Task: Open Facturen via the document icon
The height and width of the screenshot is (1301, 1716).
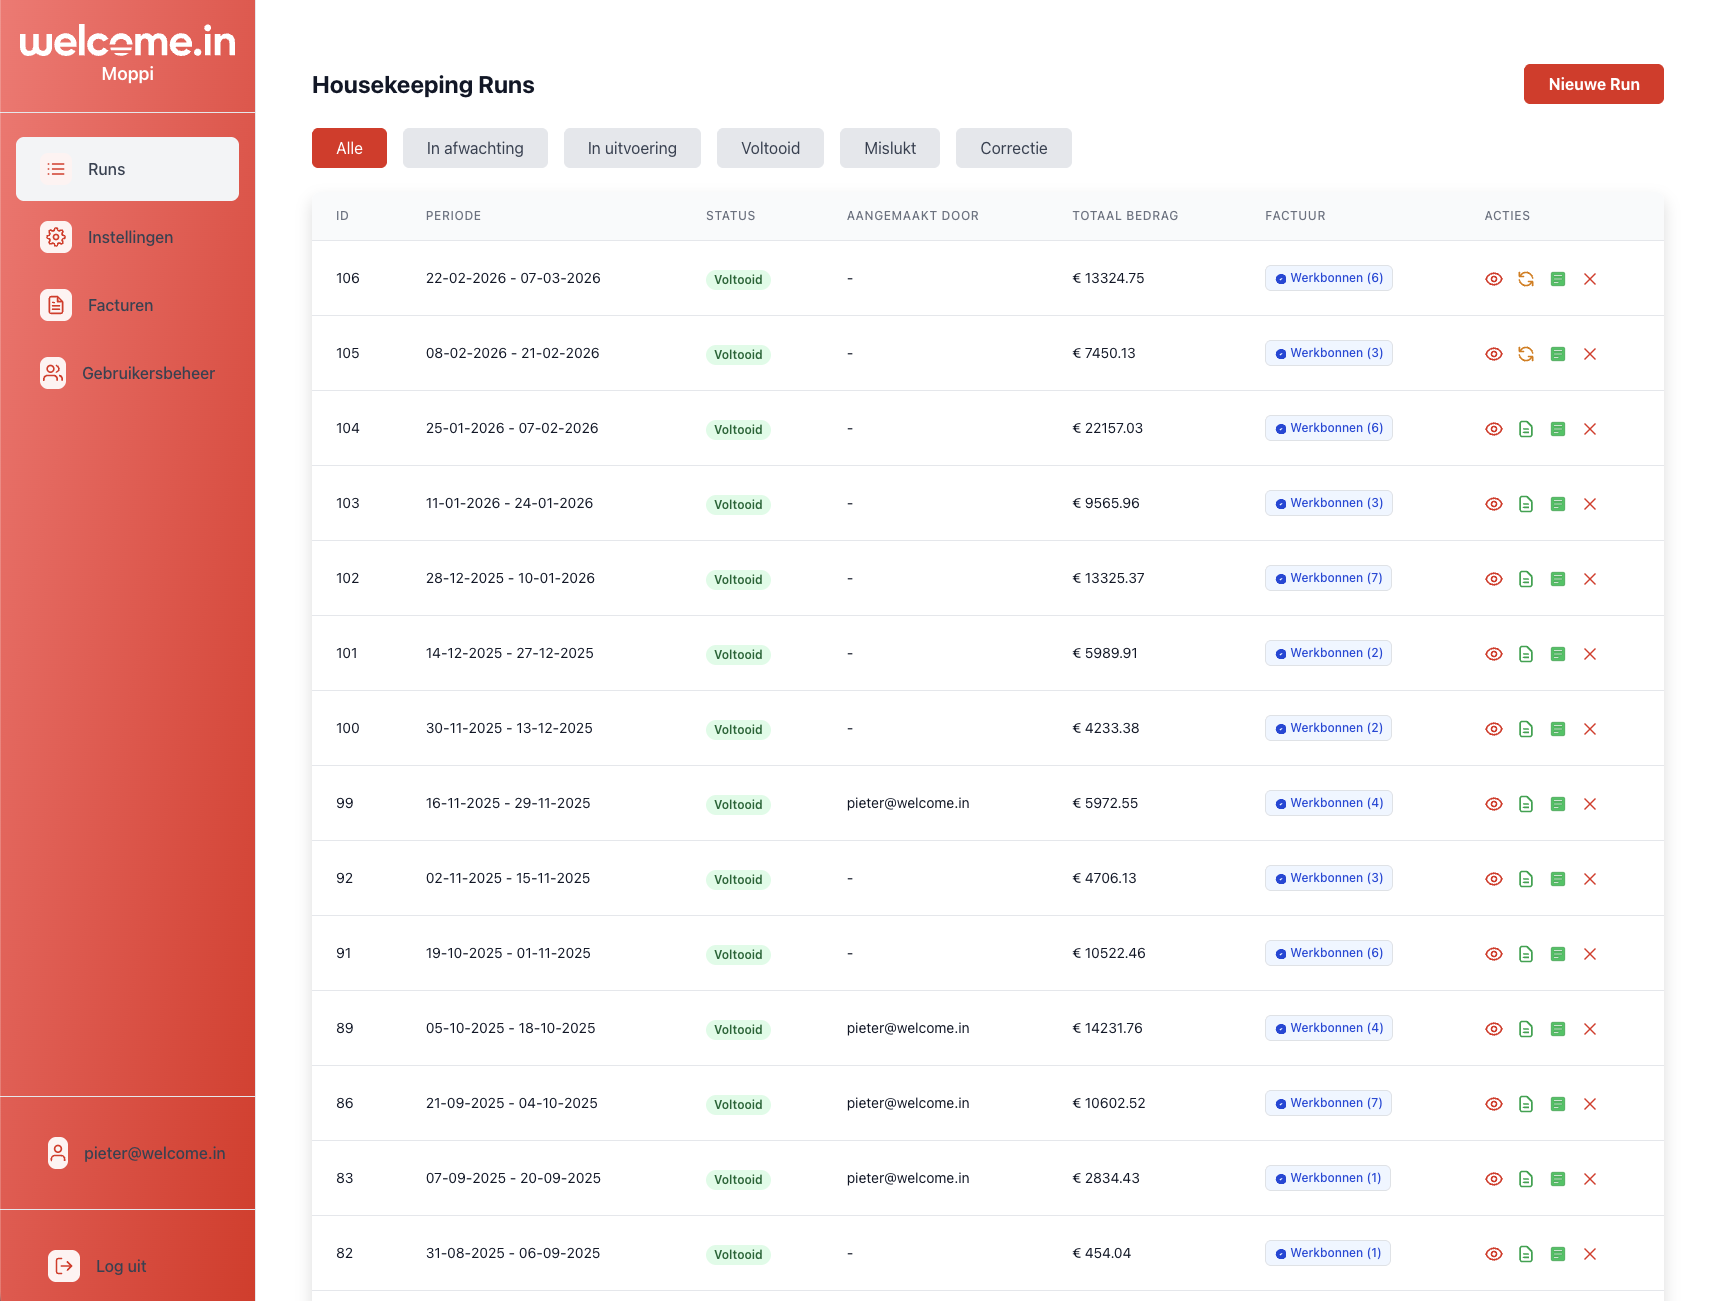Action: [x=55, y=305]
